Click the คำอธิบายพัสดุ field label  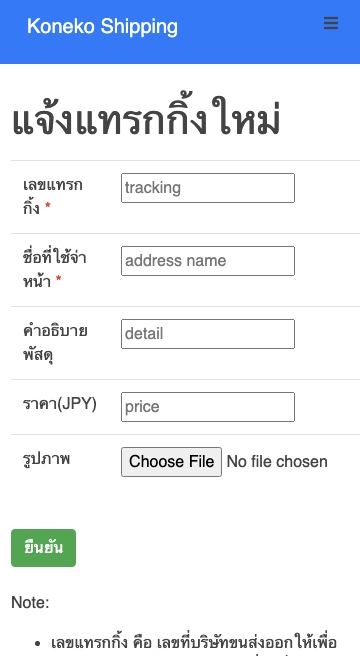click(x=55, y=342)
